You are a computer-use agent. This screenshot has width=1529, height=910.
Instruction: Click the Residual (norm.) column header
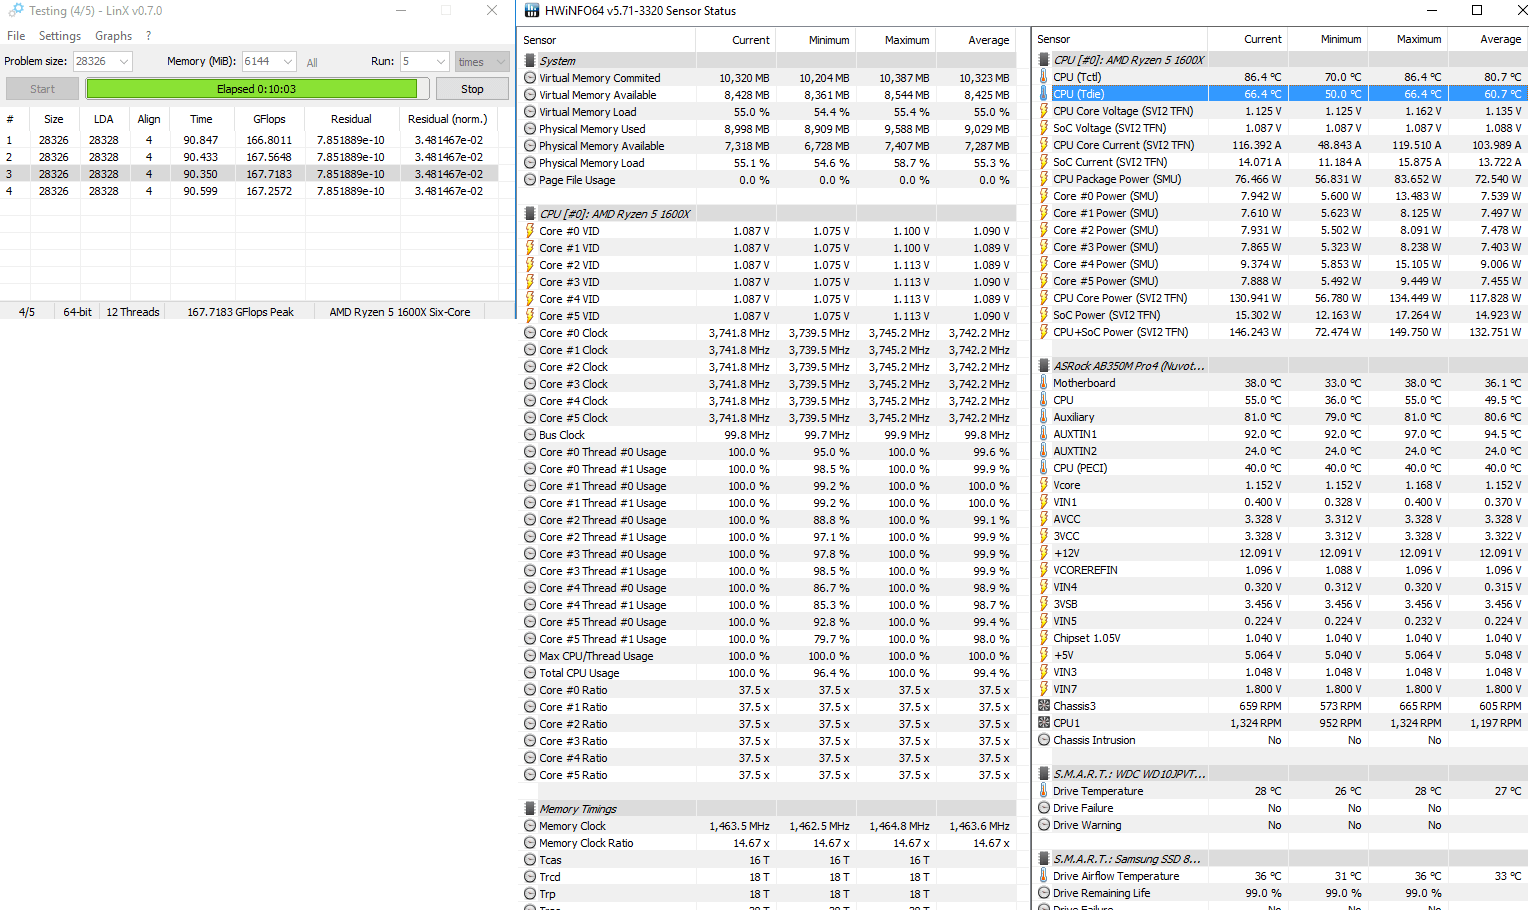[447, 119]
